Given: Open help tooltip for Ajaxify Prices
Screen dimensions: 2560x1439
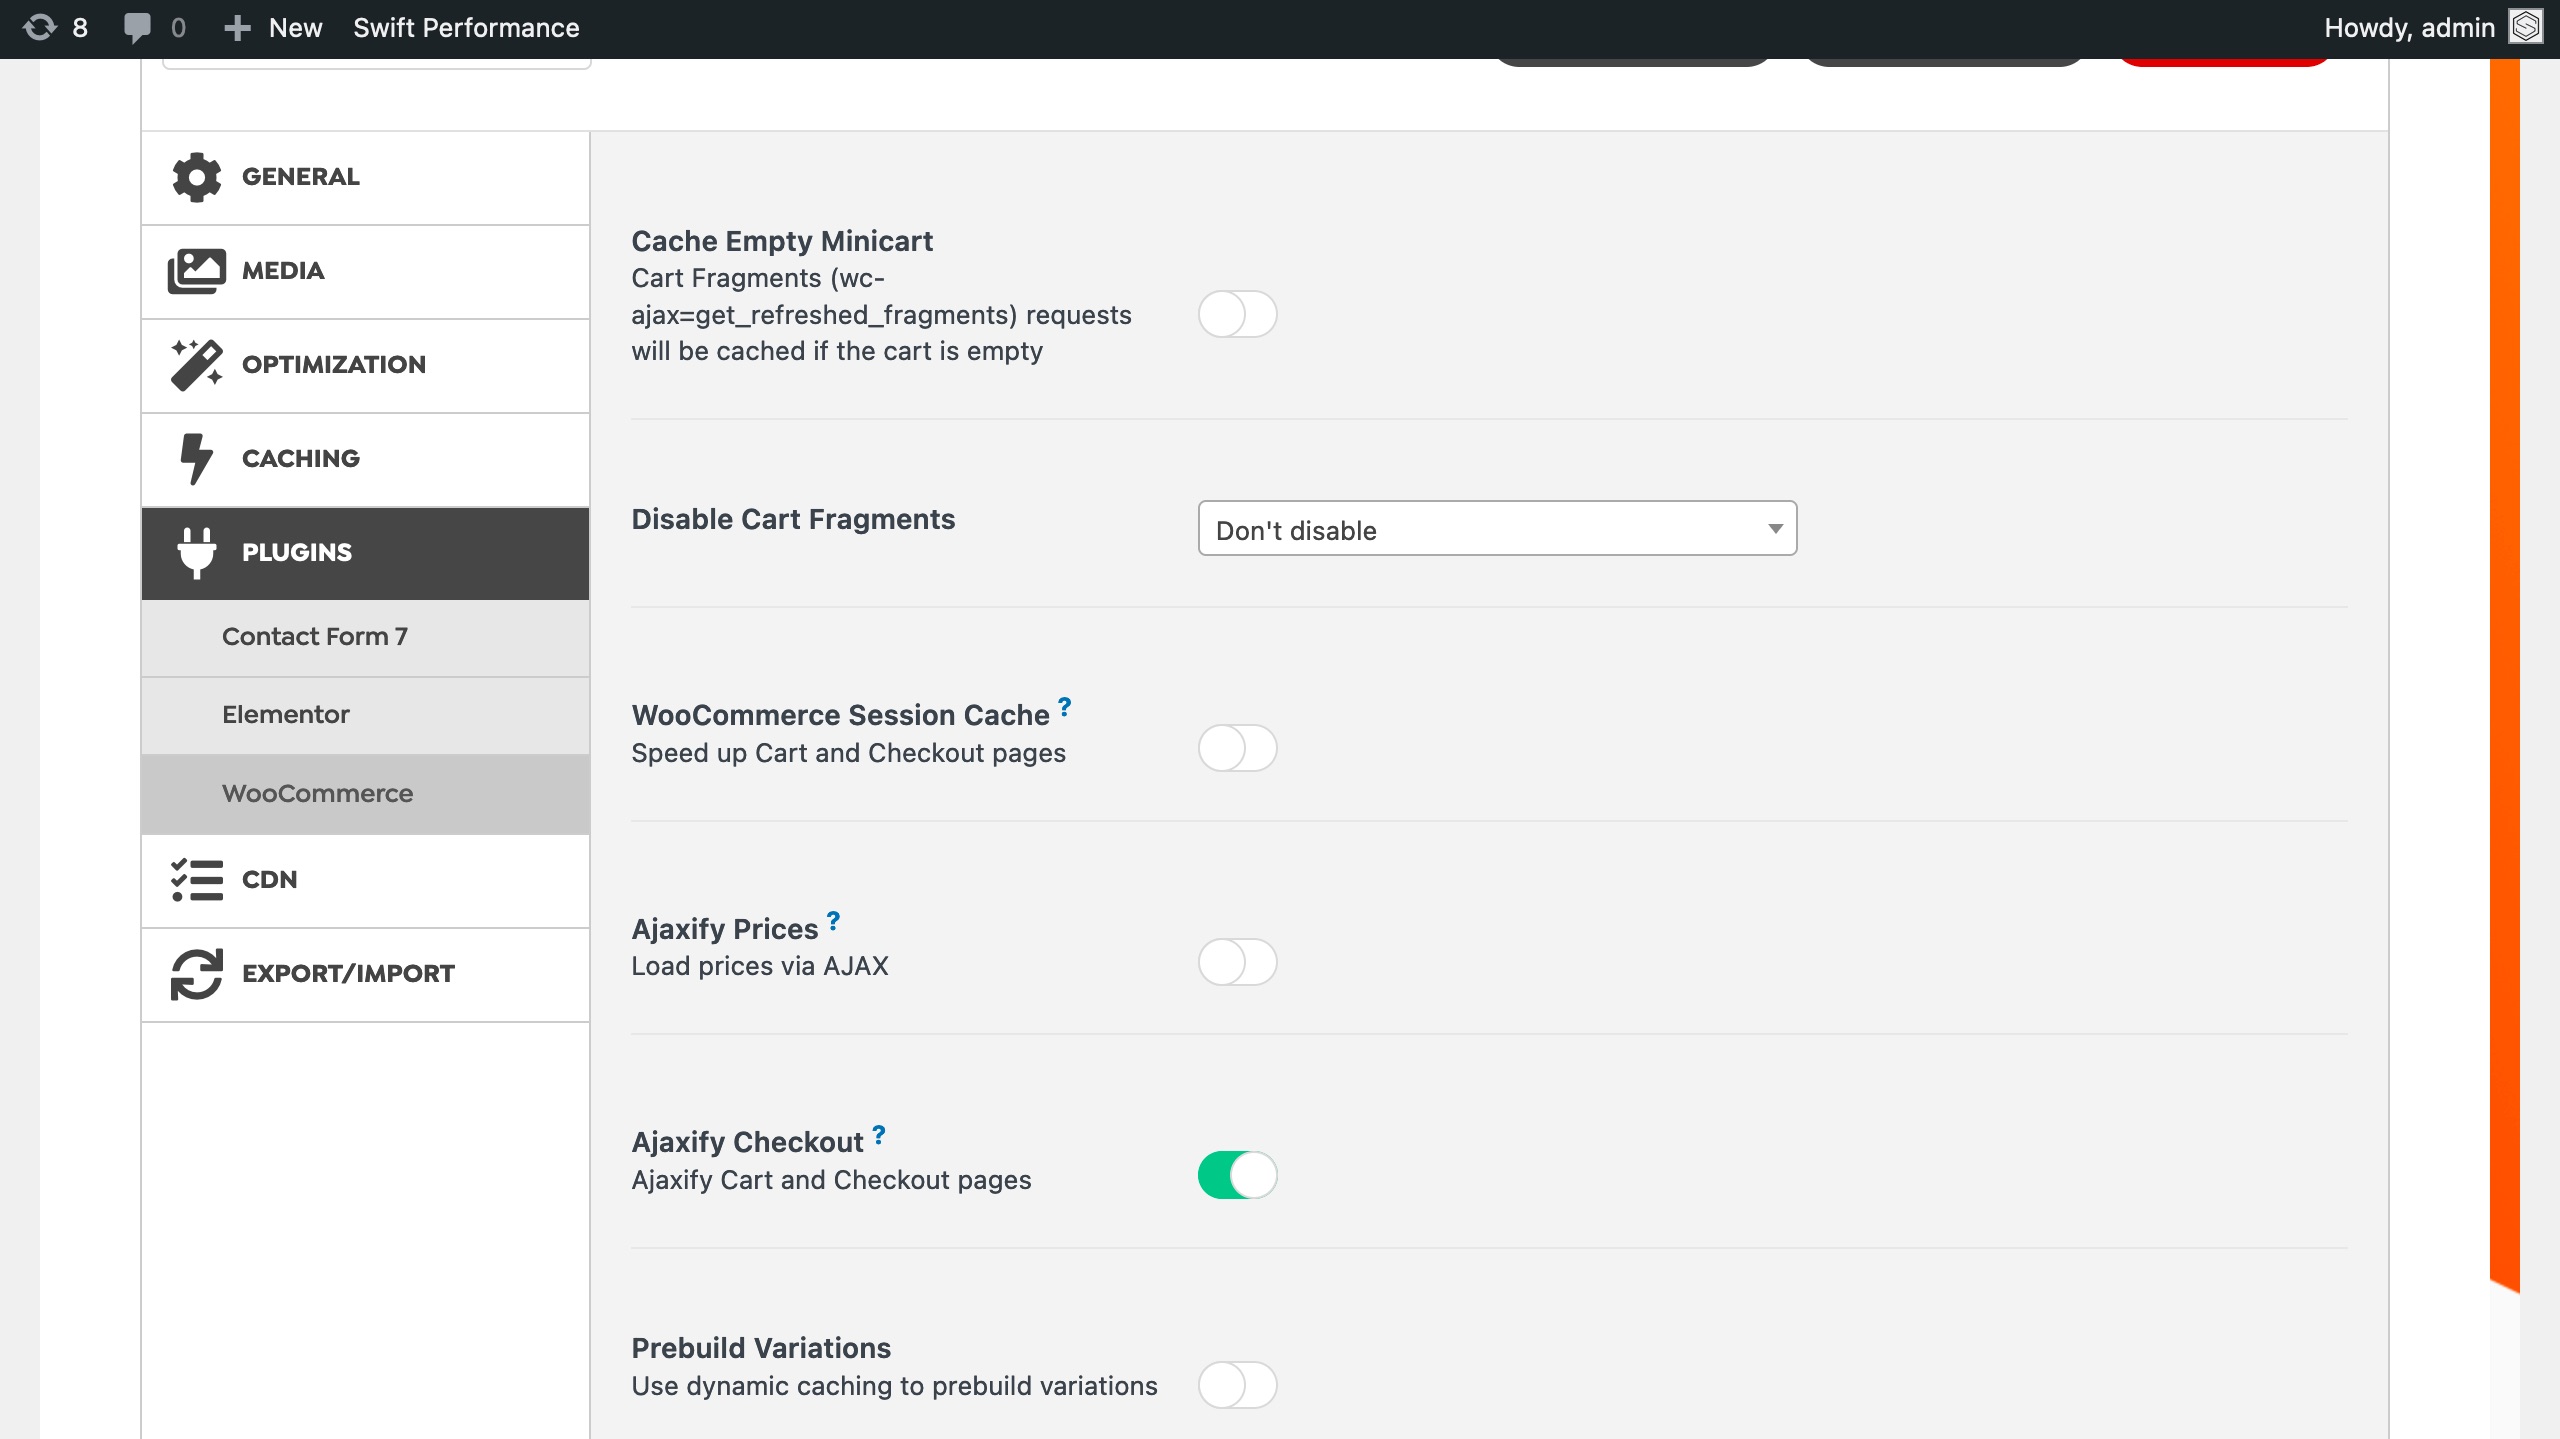Looking at the screenshot, I should click(833, 921).
